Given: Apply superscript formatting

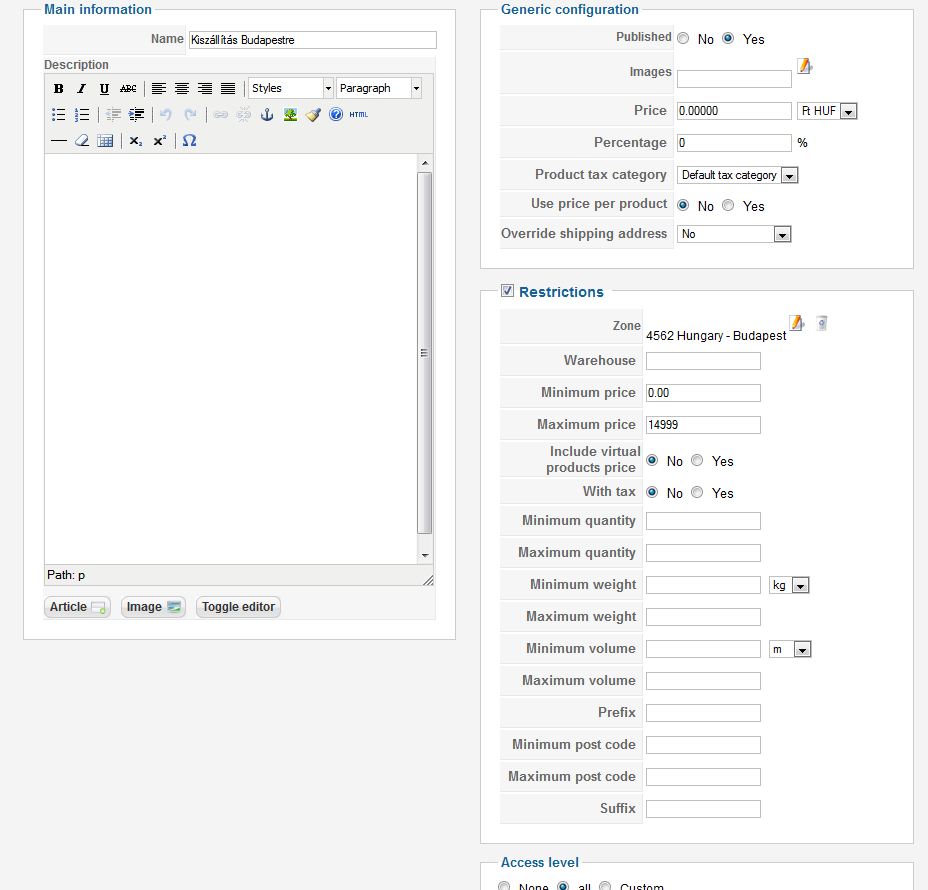Looking at the screenshot, I should [x=159, y=141].
